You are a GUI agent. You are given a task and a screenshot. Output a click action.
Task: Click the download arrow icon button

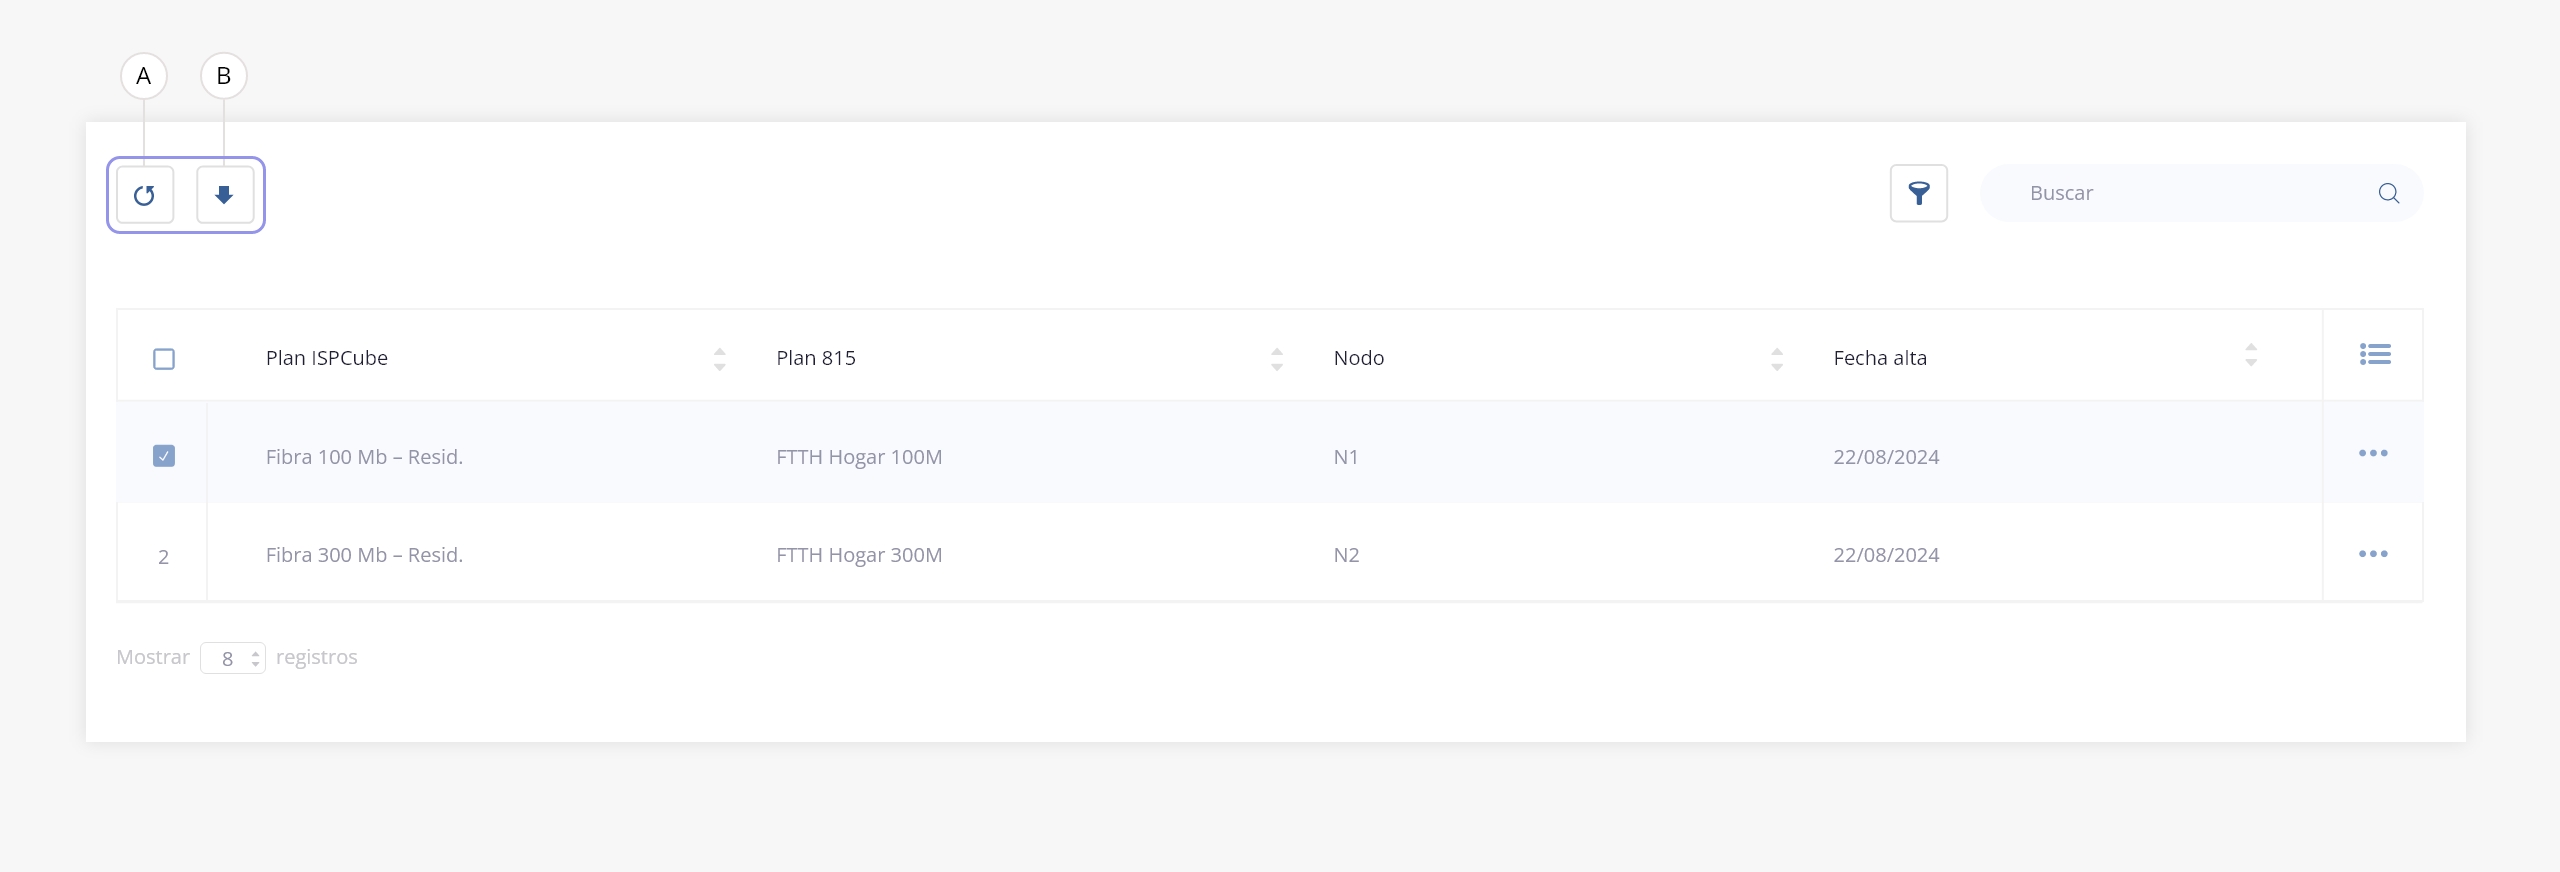225,195
